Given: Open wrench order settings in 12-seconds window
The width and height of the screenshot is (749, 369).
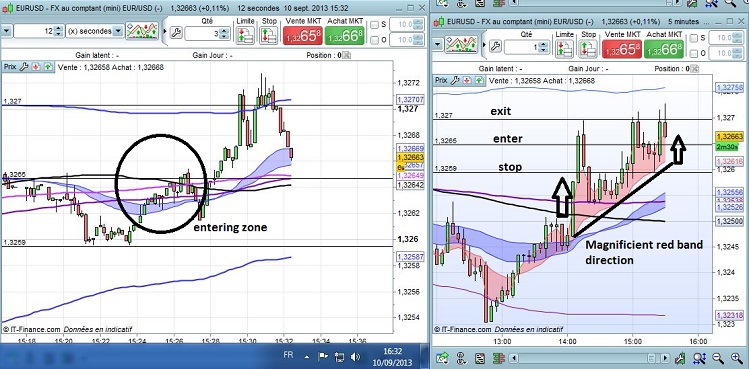Looking at the screenshot, I should (176, 33).
